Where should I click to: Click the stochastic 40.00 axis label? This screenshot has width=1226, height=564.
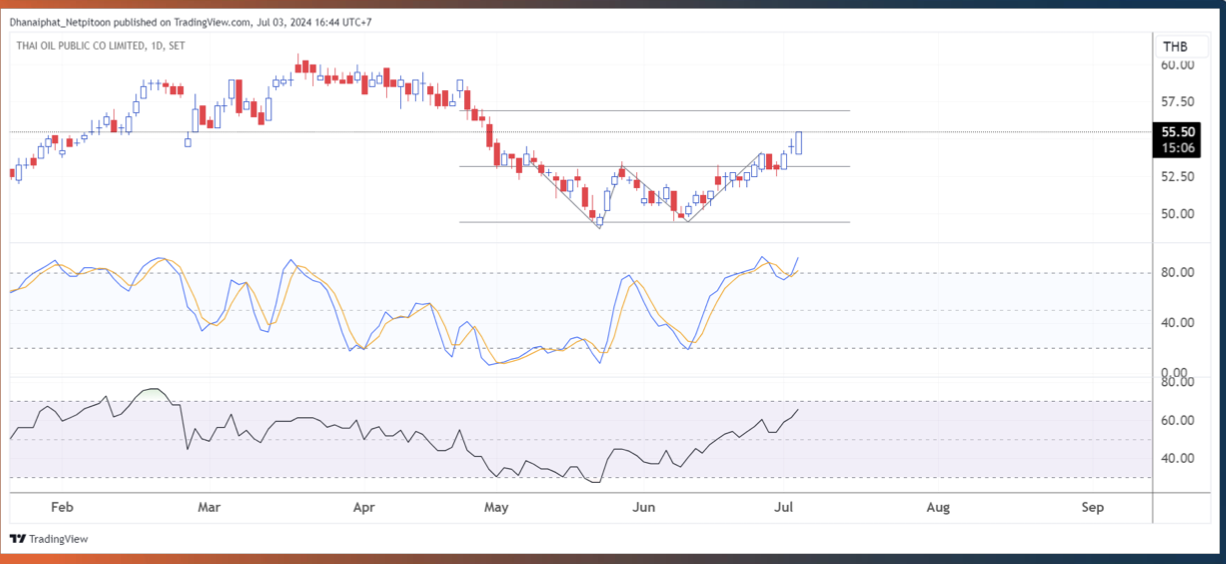point(1177,323)
